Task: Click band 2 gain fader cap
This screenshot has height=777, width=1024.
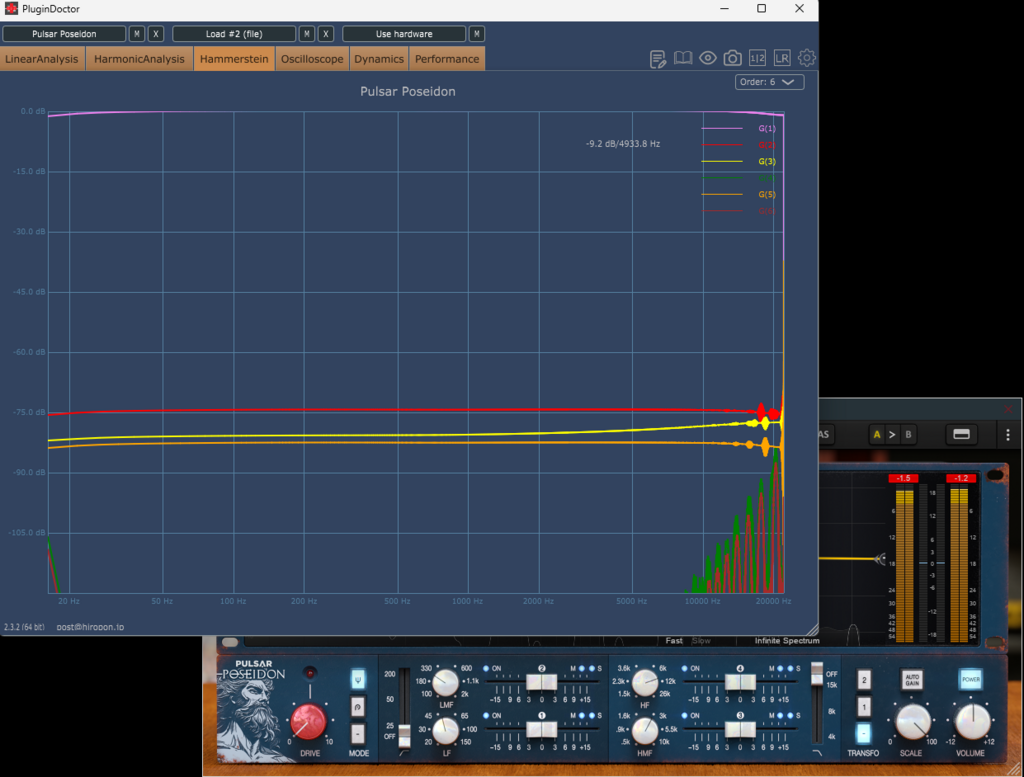Action: 541,682
